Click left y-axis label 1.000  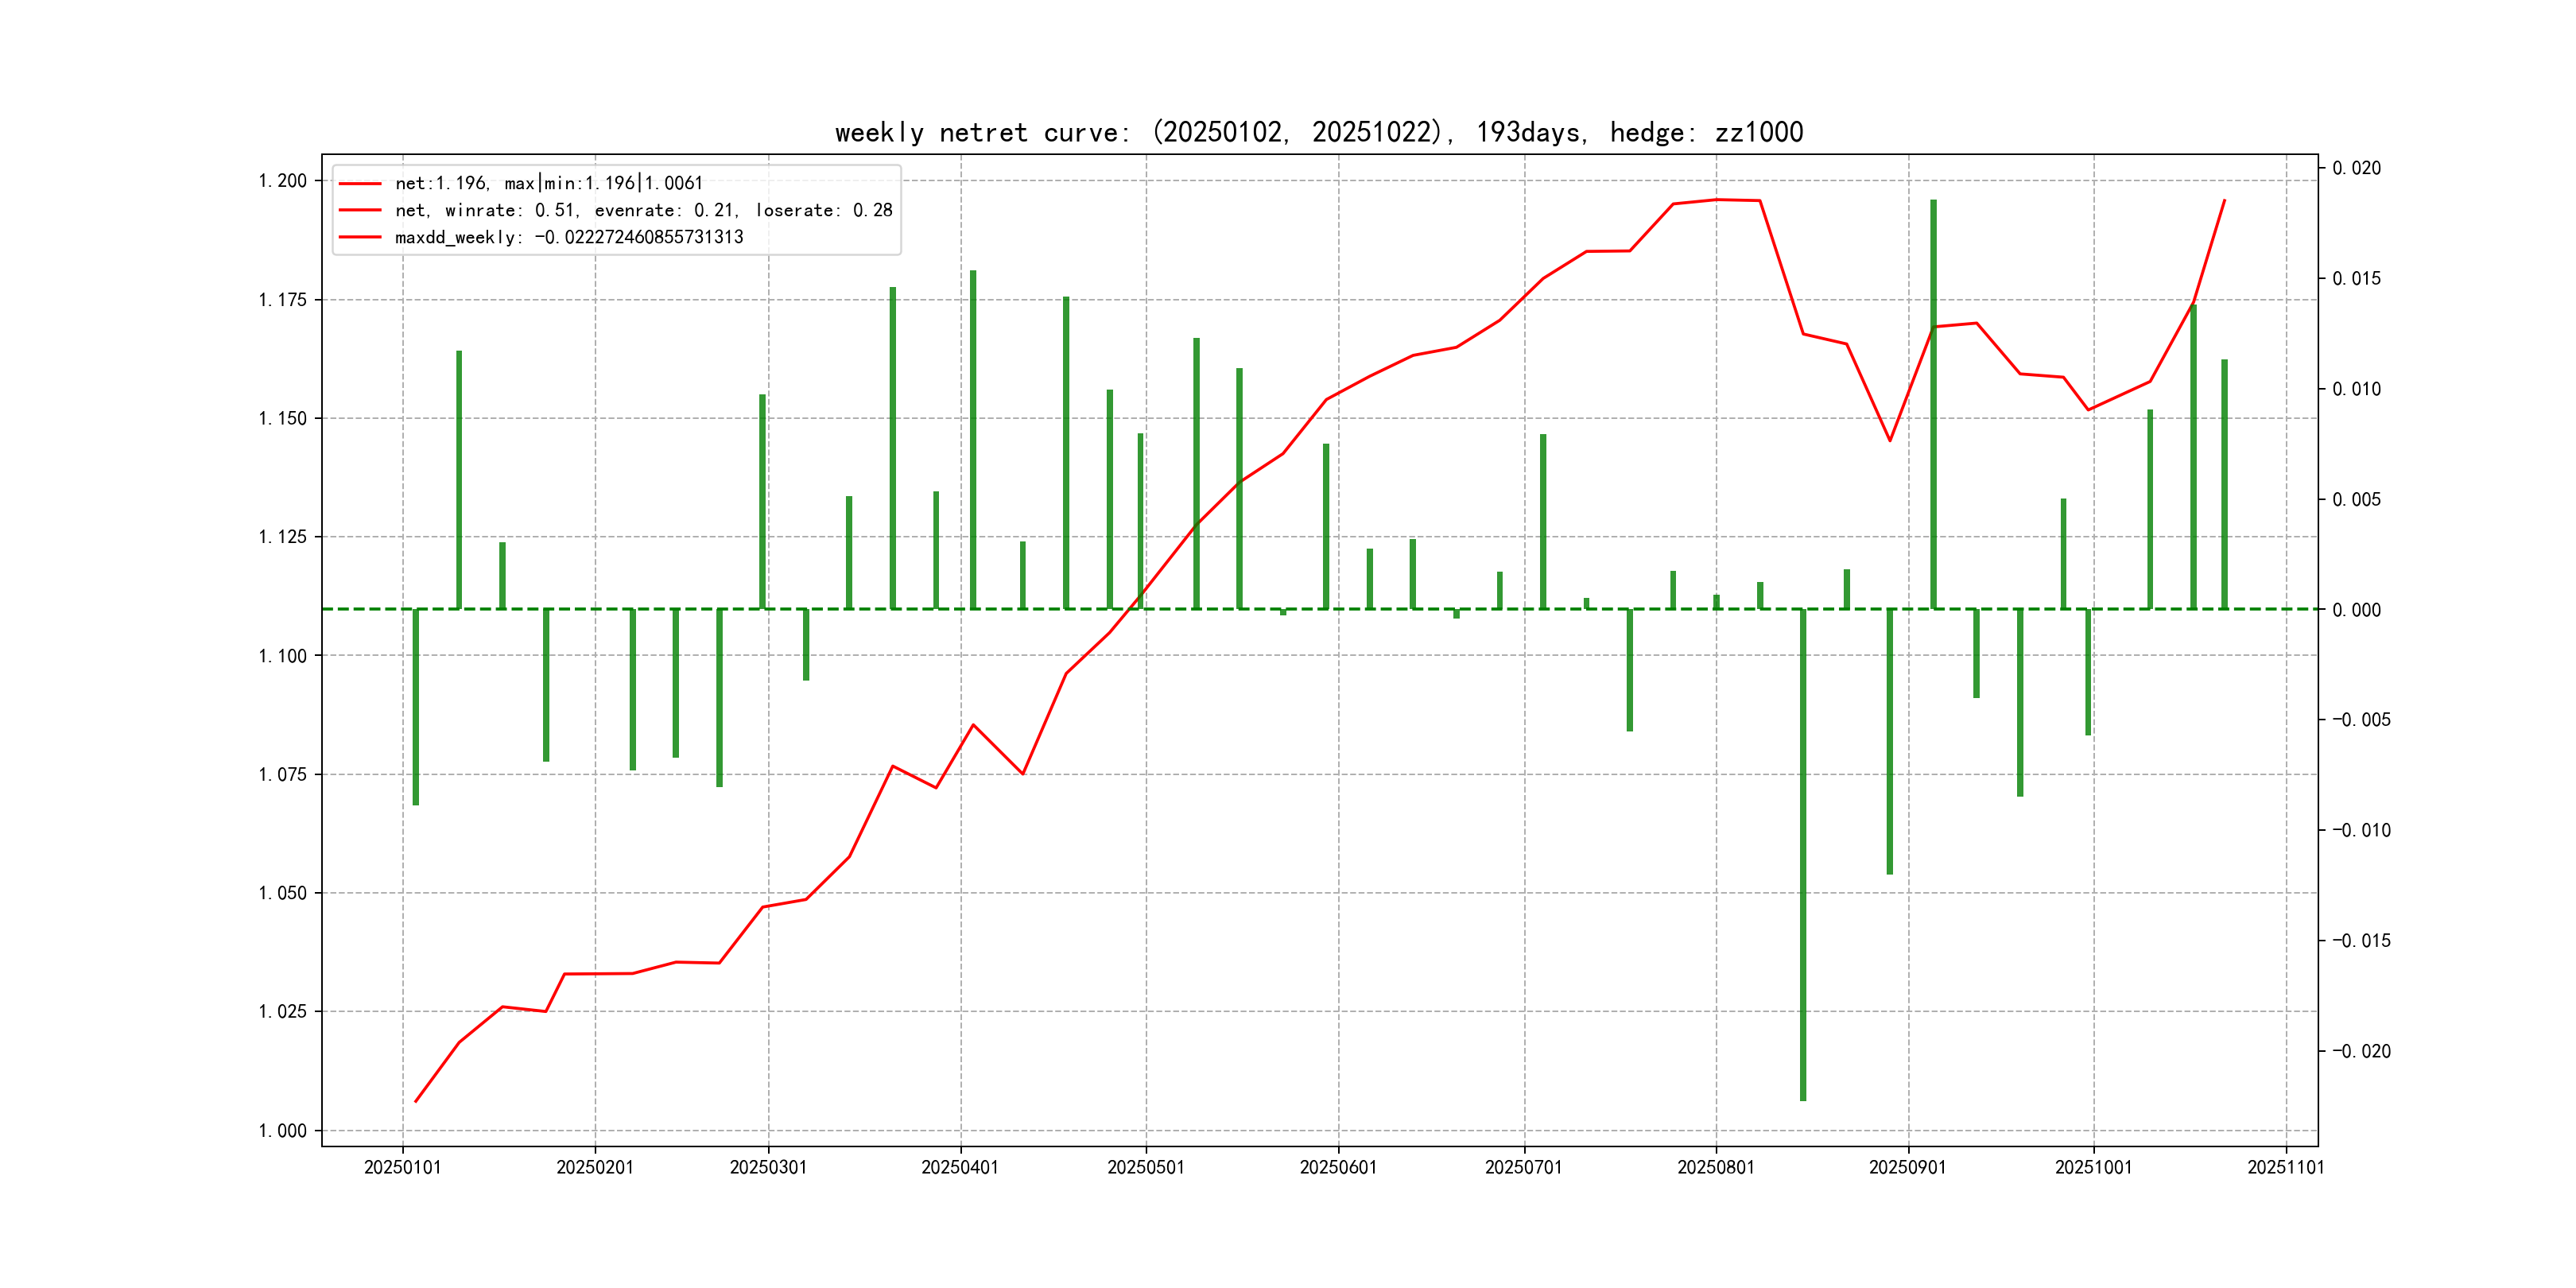click(x=282, y=1131)
